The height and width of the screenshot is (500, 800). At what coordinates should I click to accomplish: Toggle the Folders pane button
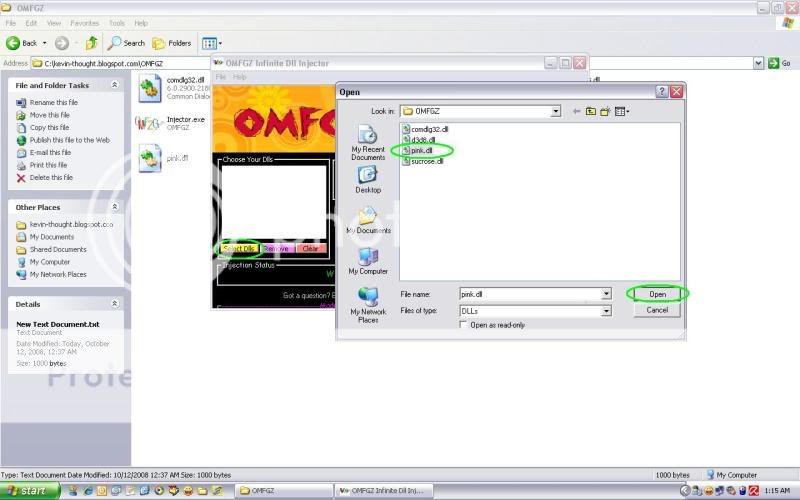coord(173,43)
